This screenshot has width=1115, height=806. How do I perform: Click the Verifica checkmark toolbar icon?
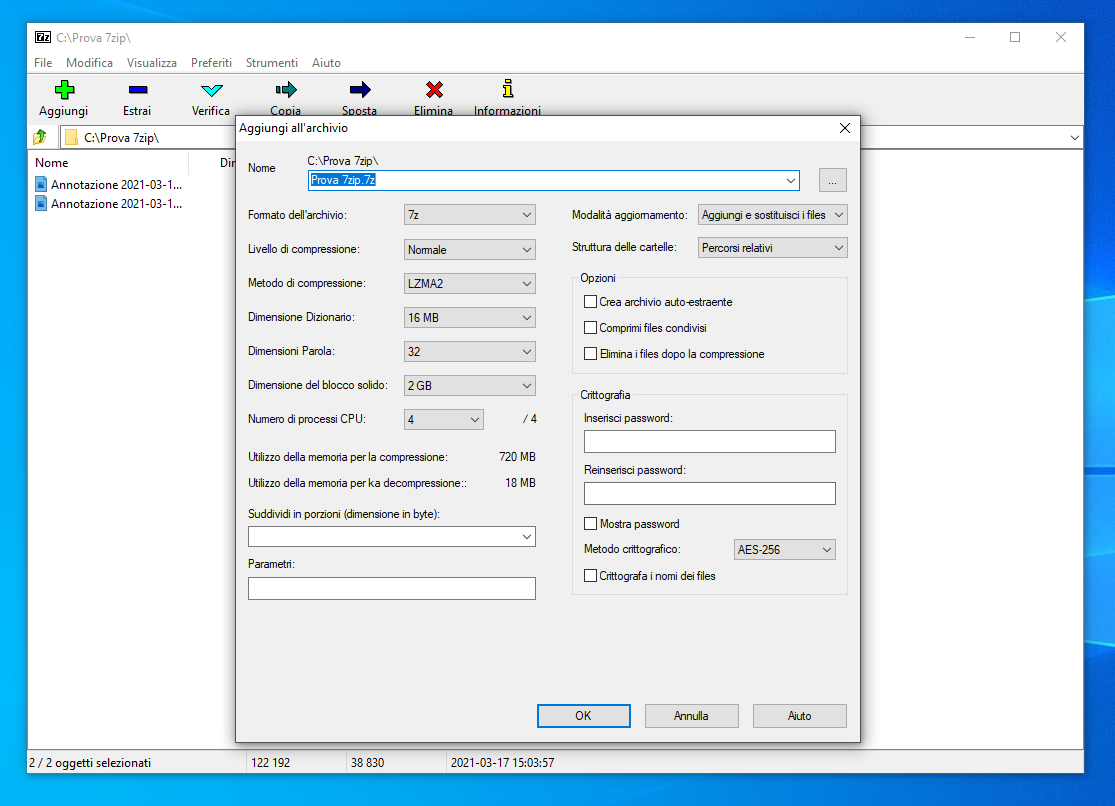211,90
